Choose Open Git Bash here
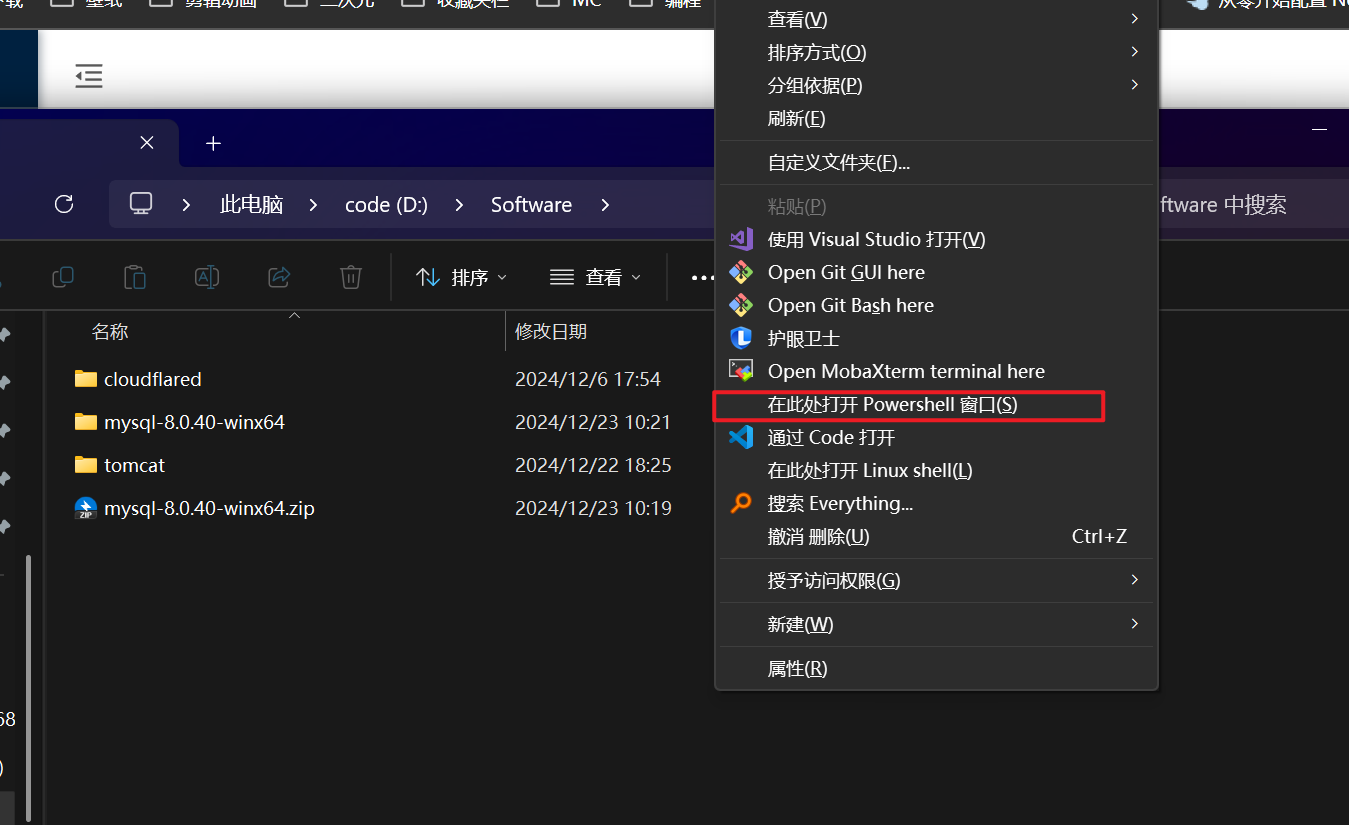1349x825 pixels. click(850, 305)
